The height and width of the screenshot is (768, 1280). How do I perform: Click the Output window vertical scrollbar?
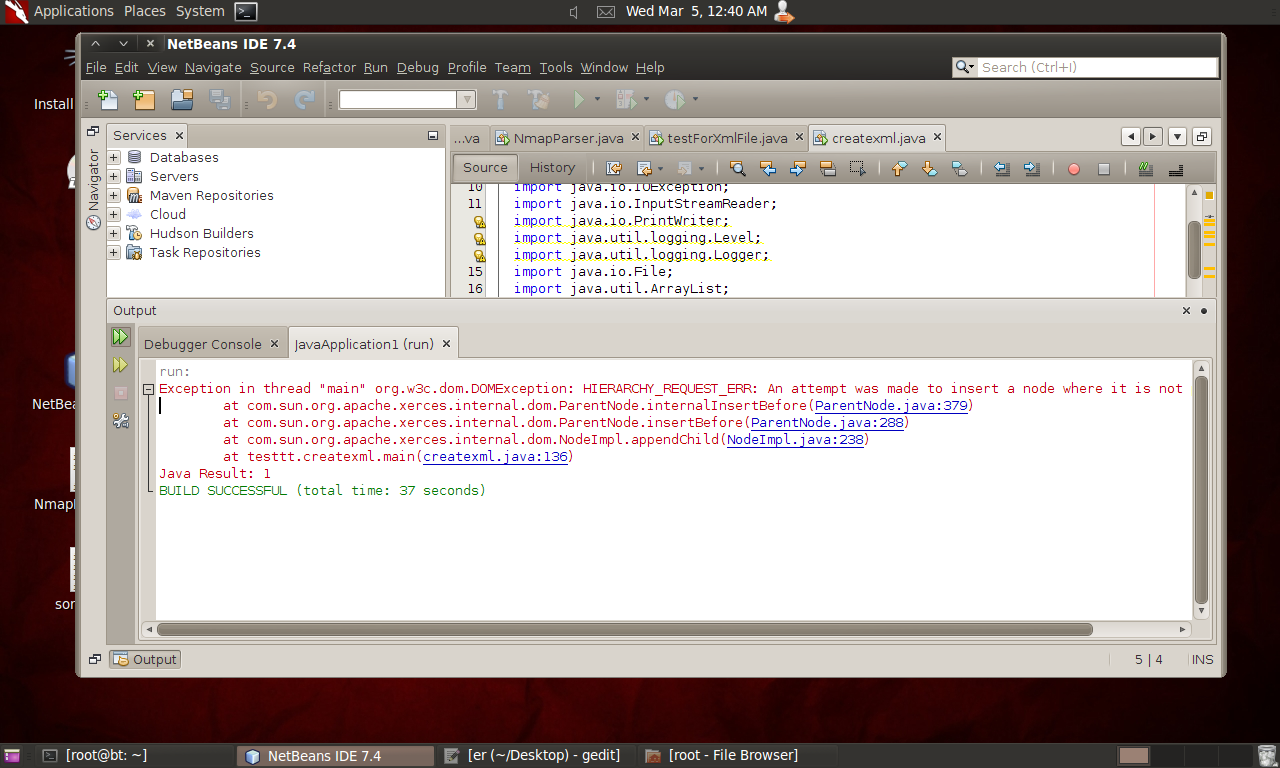pyautogui.click(x=1202, y=490)
